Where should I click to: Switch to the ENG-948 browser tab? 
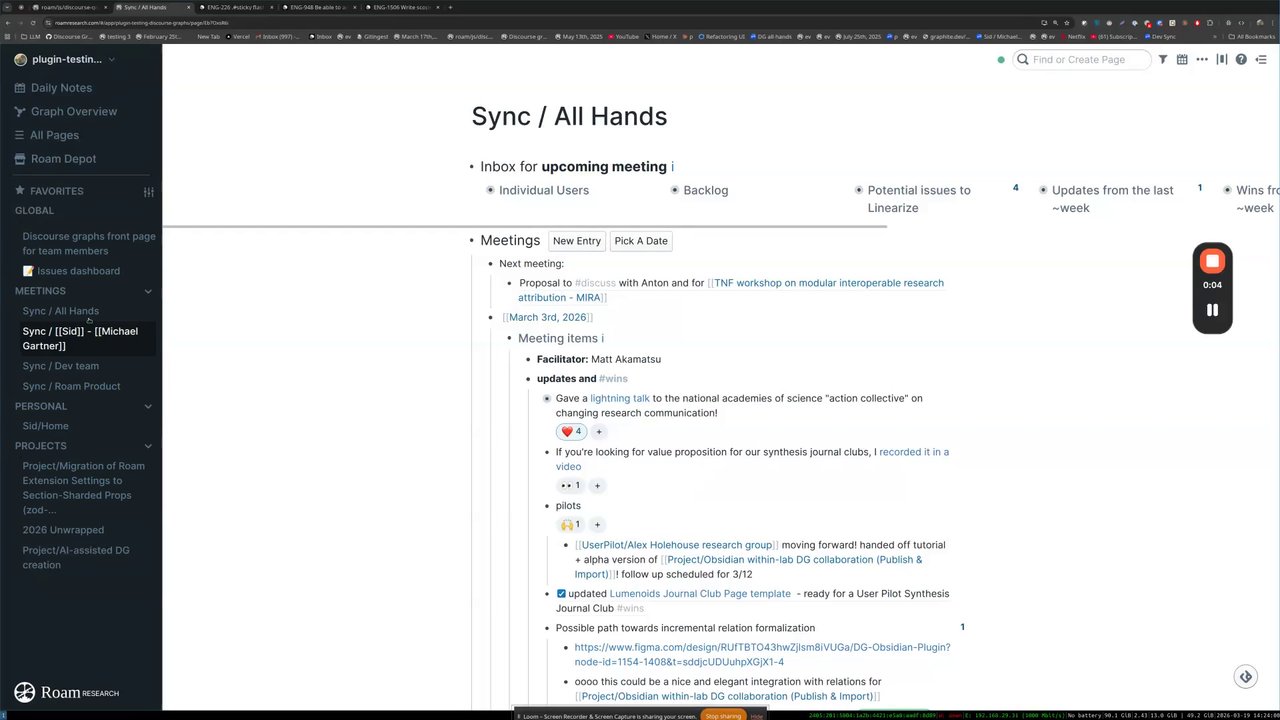coord(318,7)
